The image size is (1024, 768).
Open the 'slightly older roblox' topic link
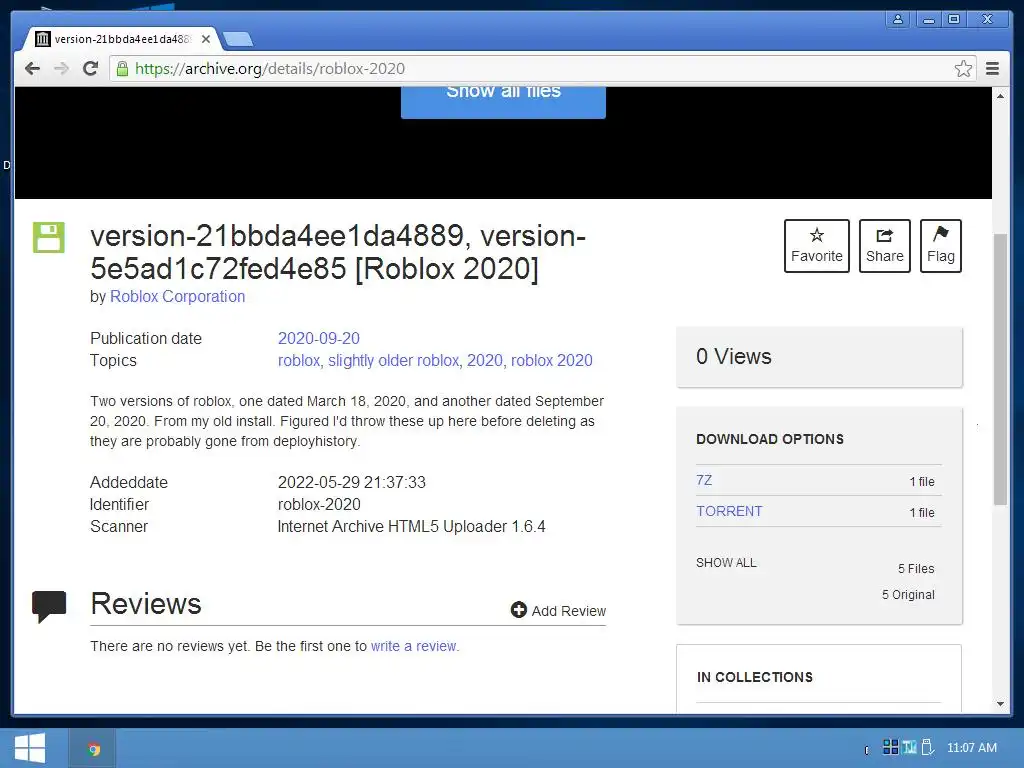point(394,360)
